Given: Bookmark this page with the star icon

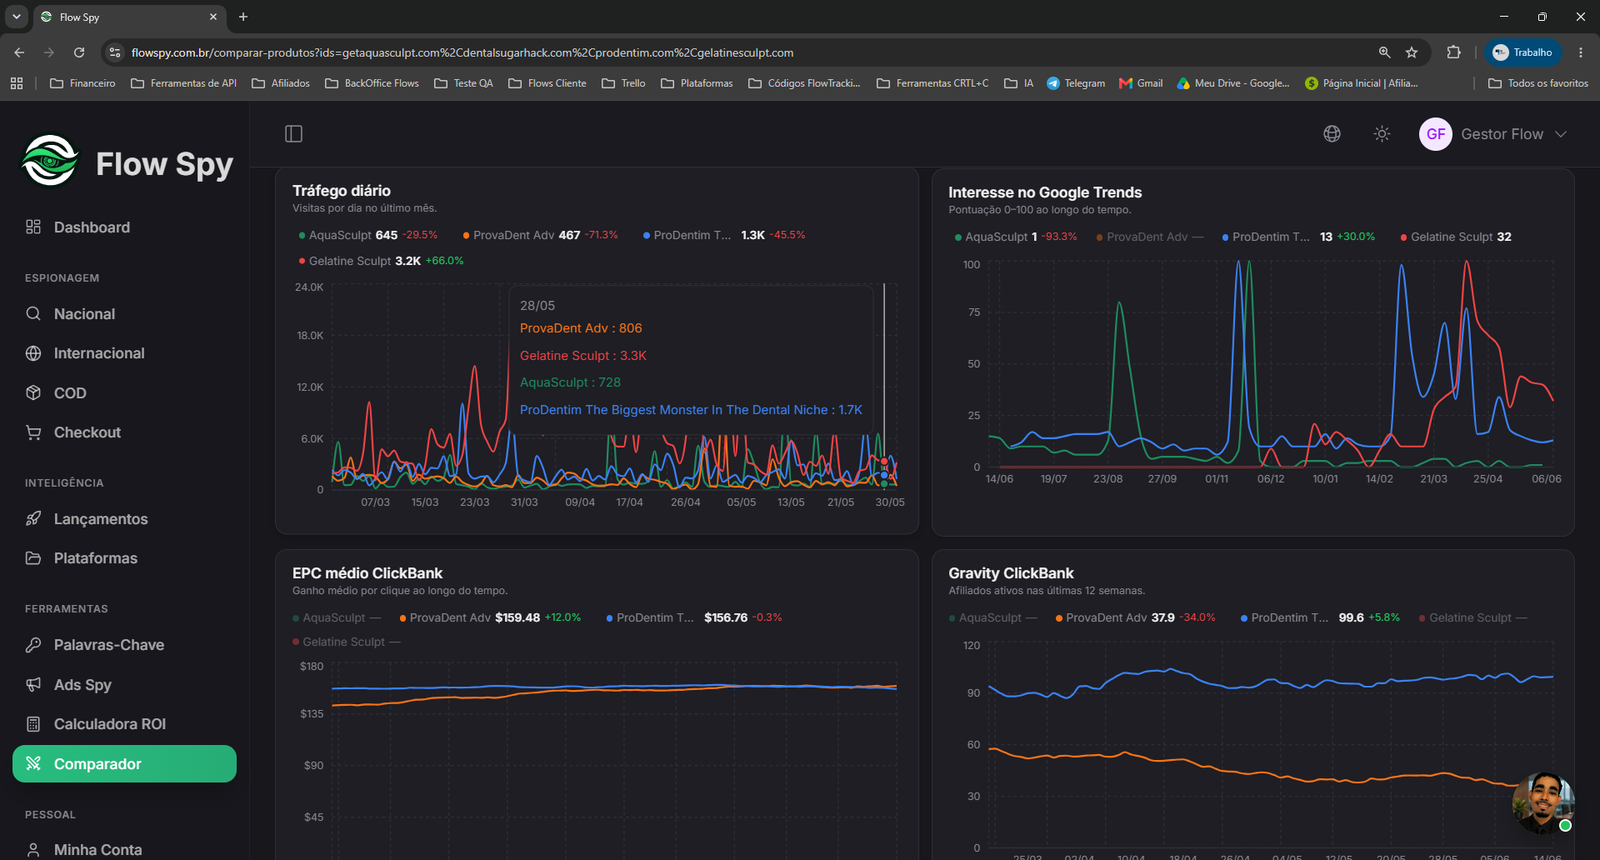Looking at the screenshot, I should pos(1412,52).
